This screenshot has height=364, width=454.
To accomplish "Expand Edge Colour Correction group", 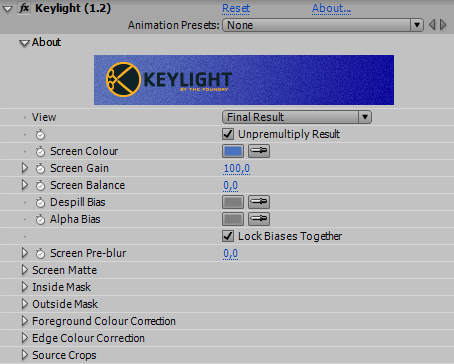I will [24, 338].
